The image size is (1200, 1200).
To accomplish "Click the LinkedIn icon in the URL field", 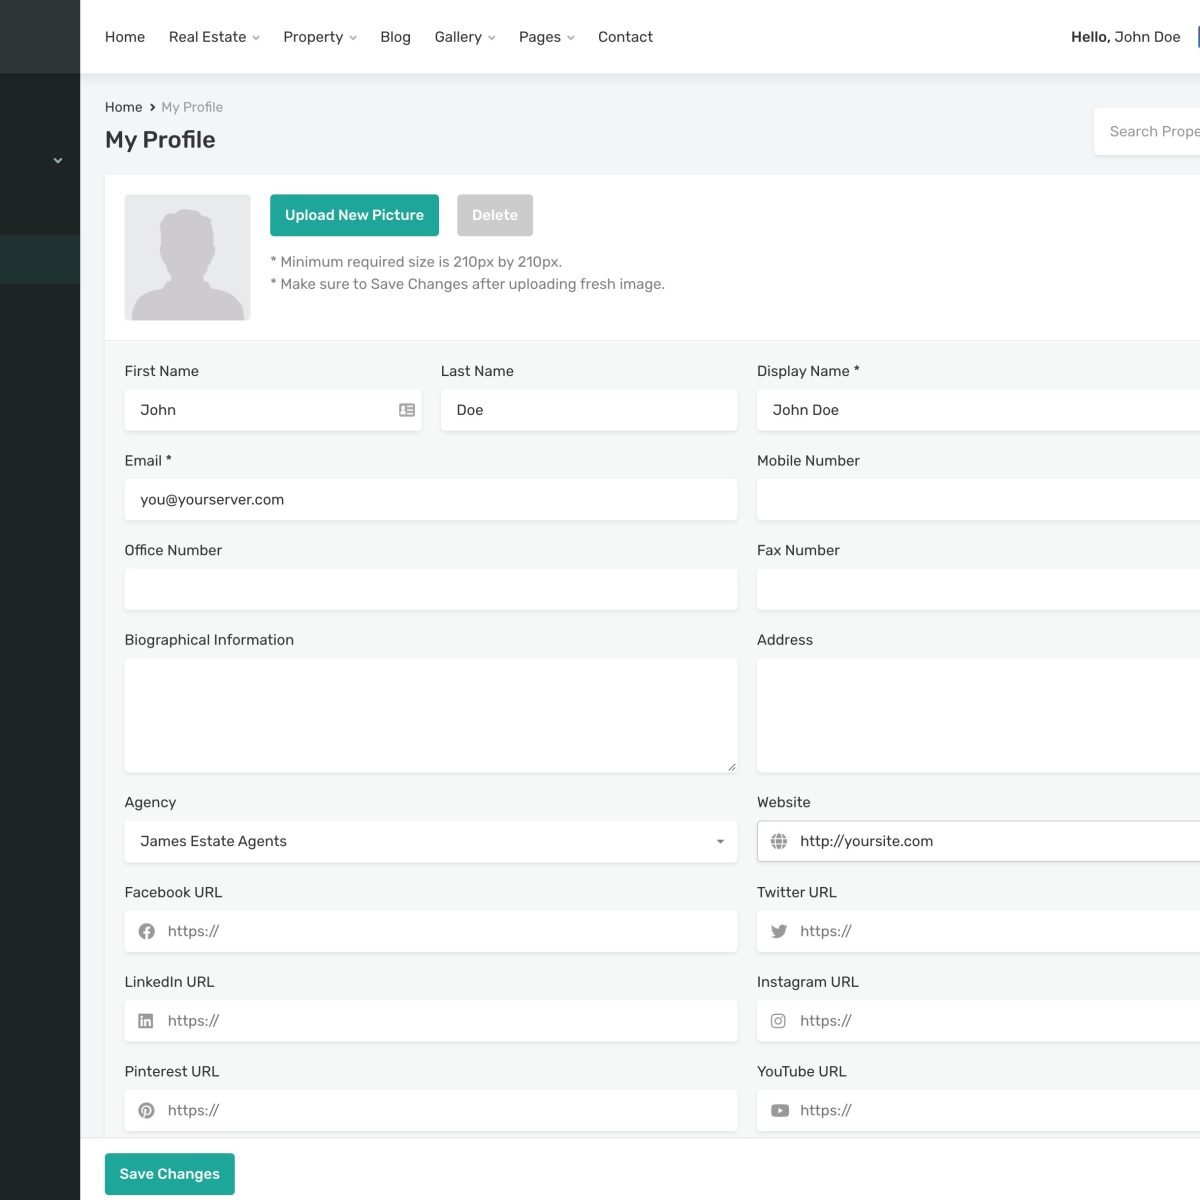I will [x=146, y=1021].
